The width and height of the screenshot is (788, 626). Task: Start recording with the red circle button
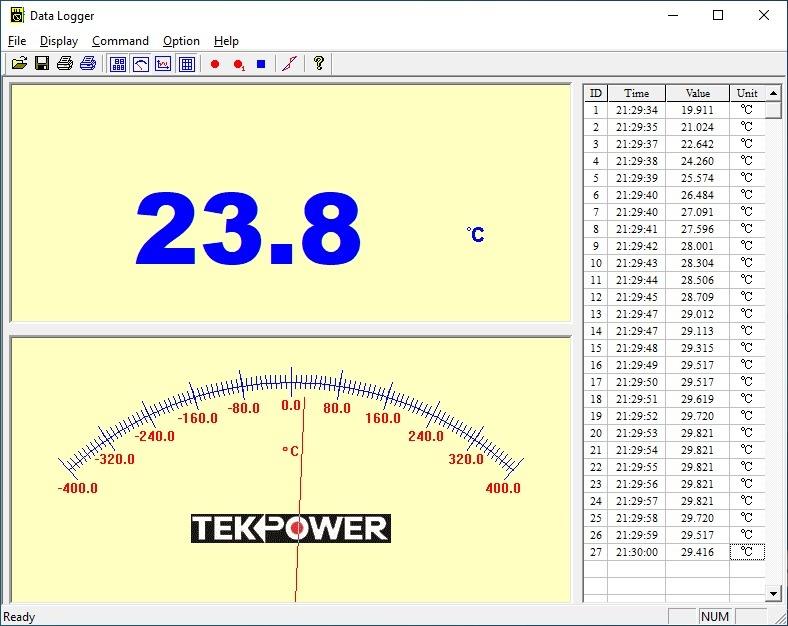(x=215, y=64)
